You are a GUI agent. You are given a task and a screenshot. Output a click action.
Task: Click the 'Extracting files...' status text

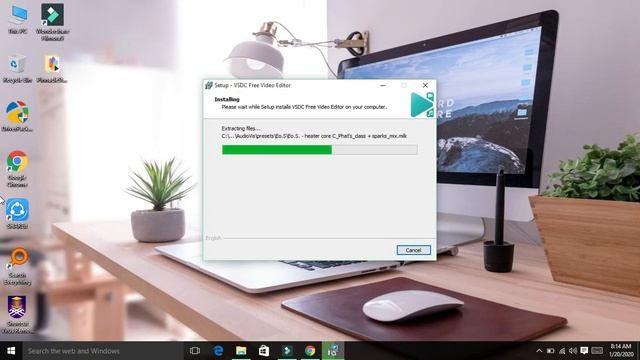click(x=240, y=128)
